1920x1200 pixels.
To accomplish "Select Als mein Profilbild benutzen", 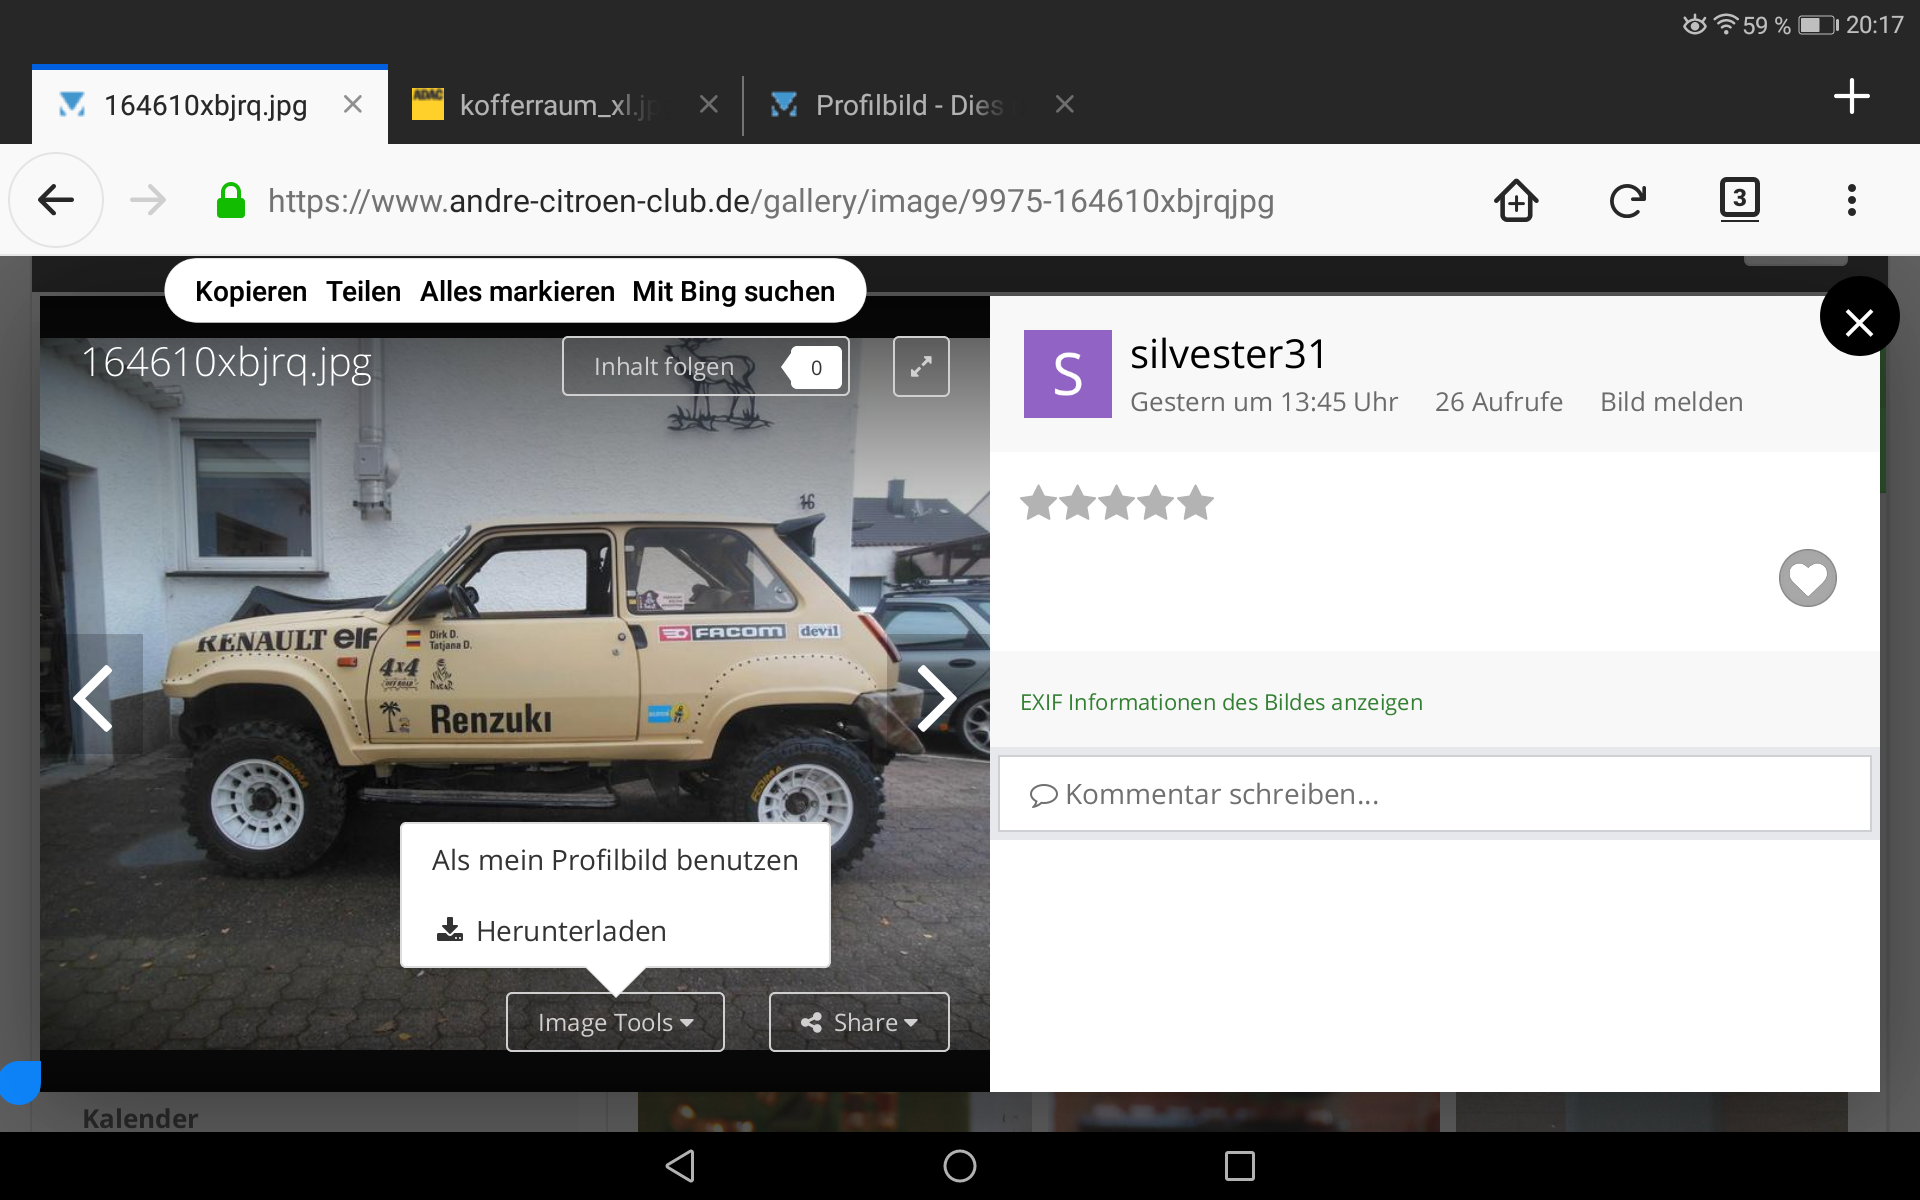I will pyautogui.click(x=615, y=860).
